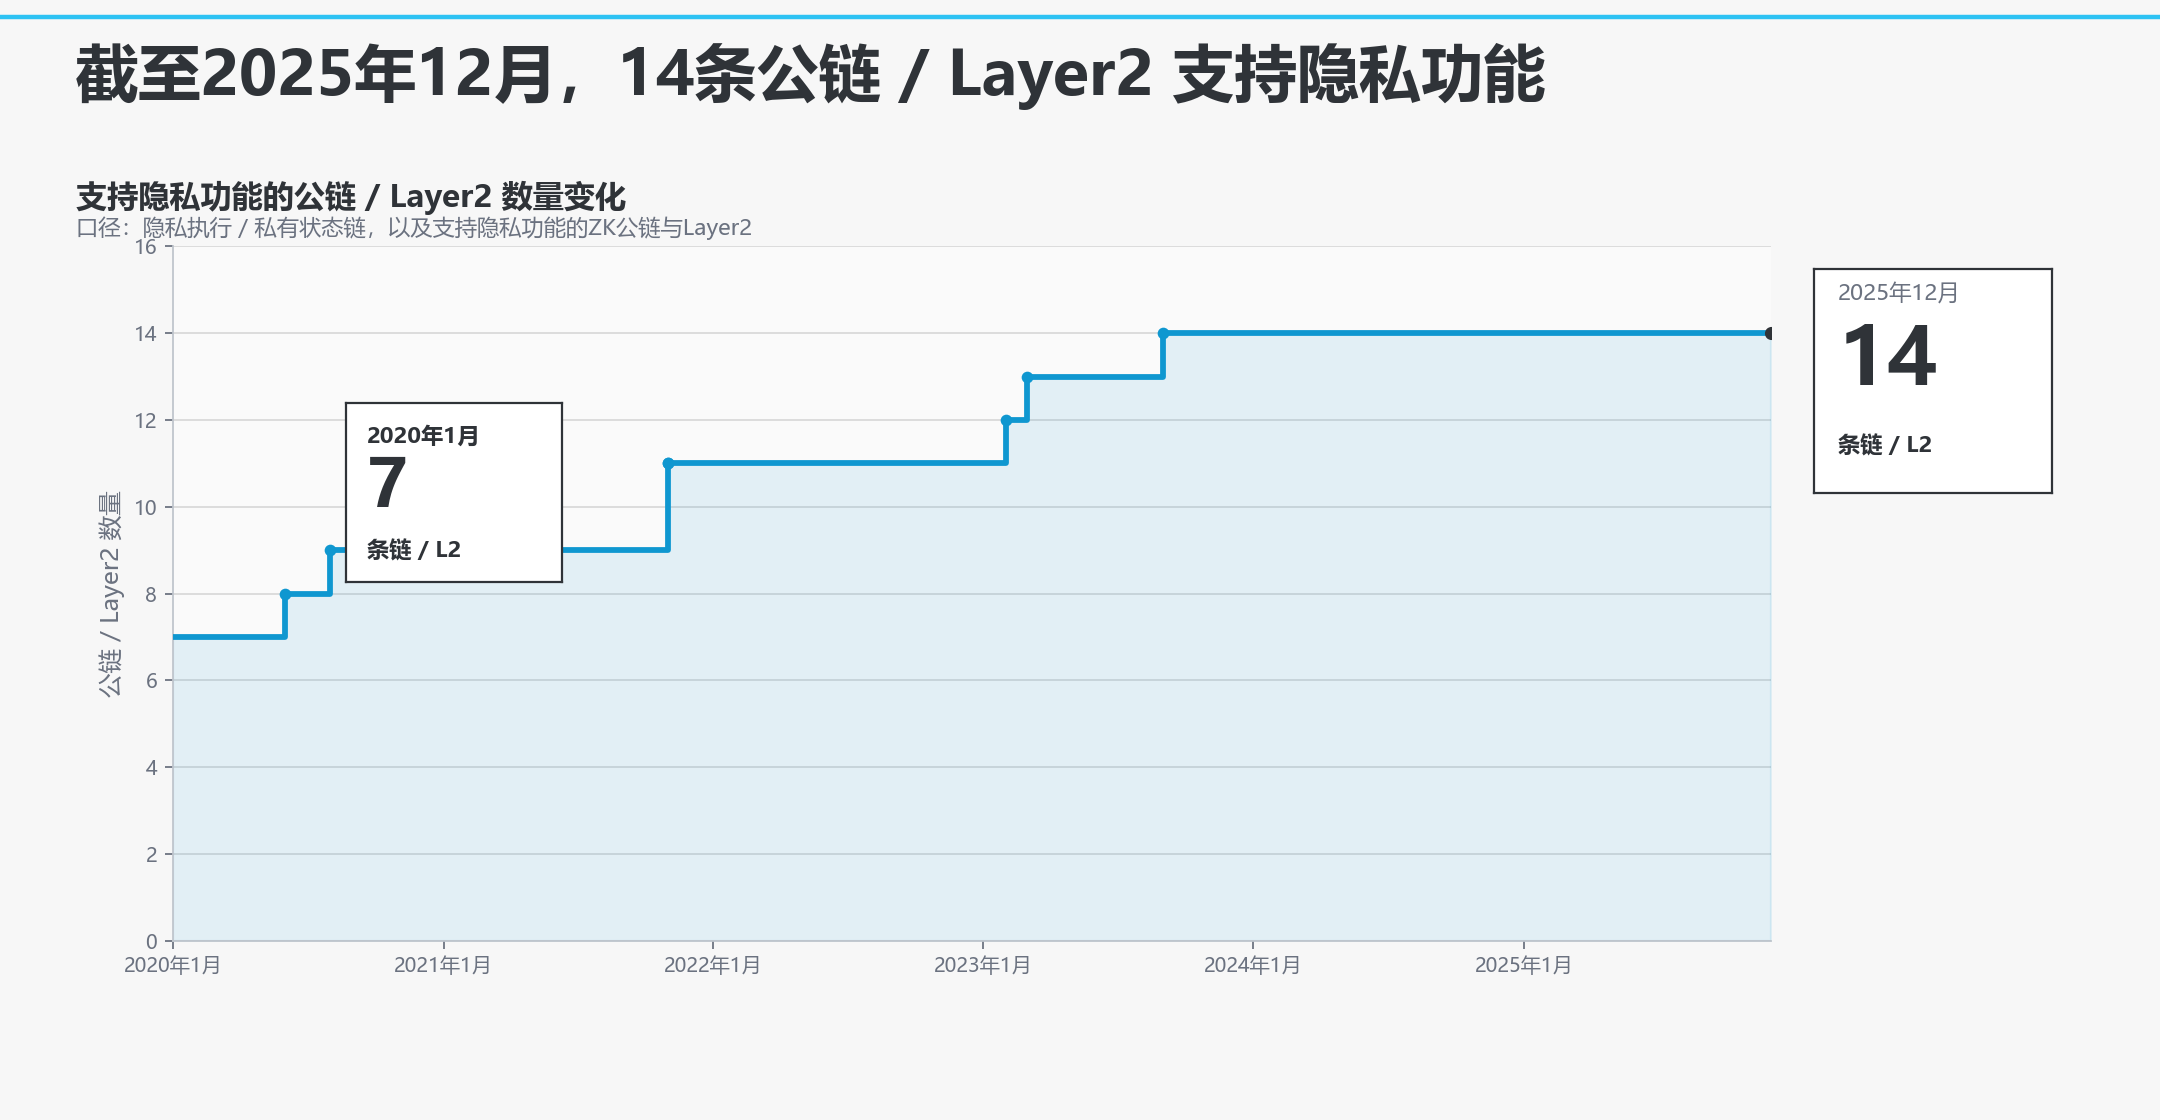Click the 2020年1月 date in the callout box
2160x1120 pixels.
point(423,435)
